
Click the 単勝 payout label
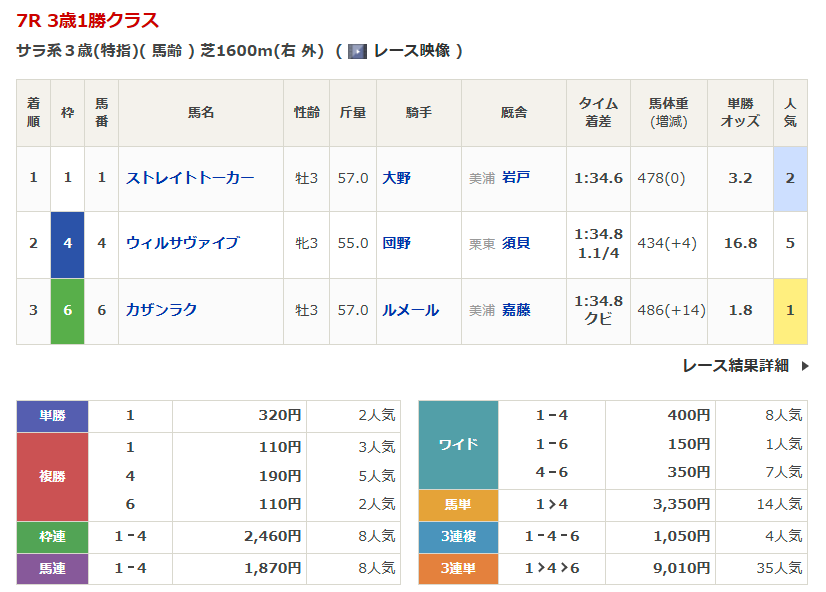pos(52,416)
